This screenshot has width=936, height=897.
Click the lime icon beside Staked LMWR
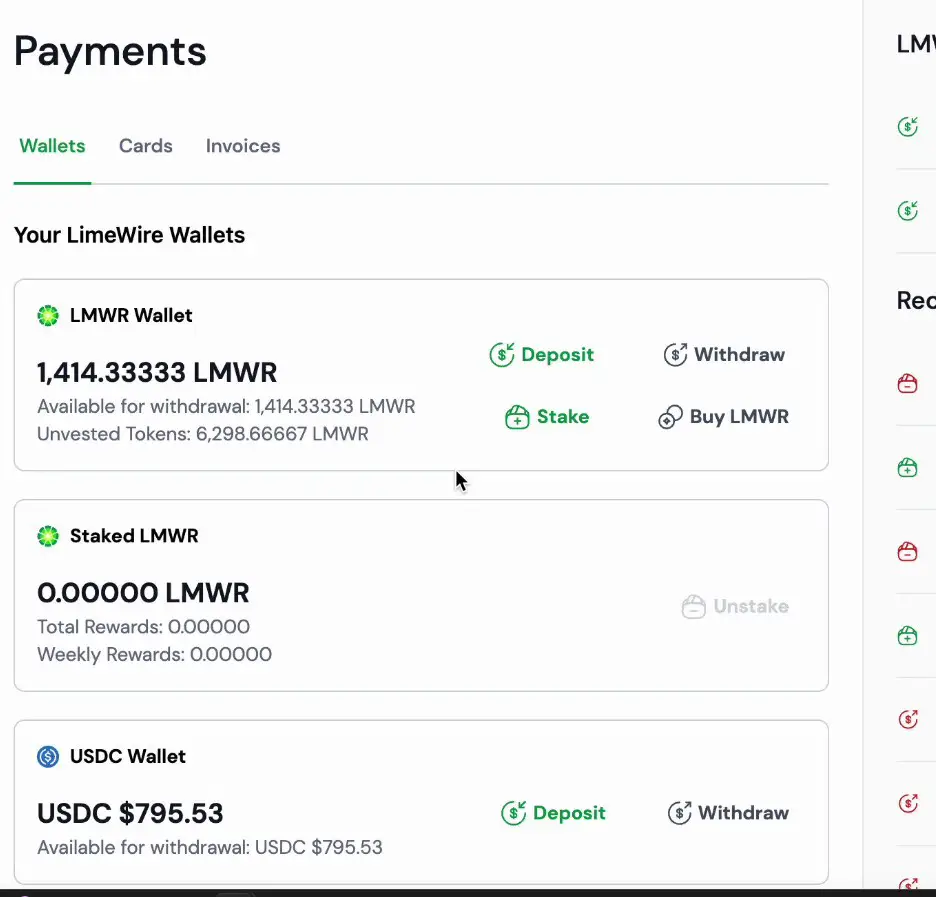(48, 536)
